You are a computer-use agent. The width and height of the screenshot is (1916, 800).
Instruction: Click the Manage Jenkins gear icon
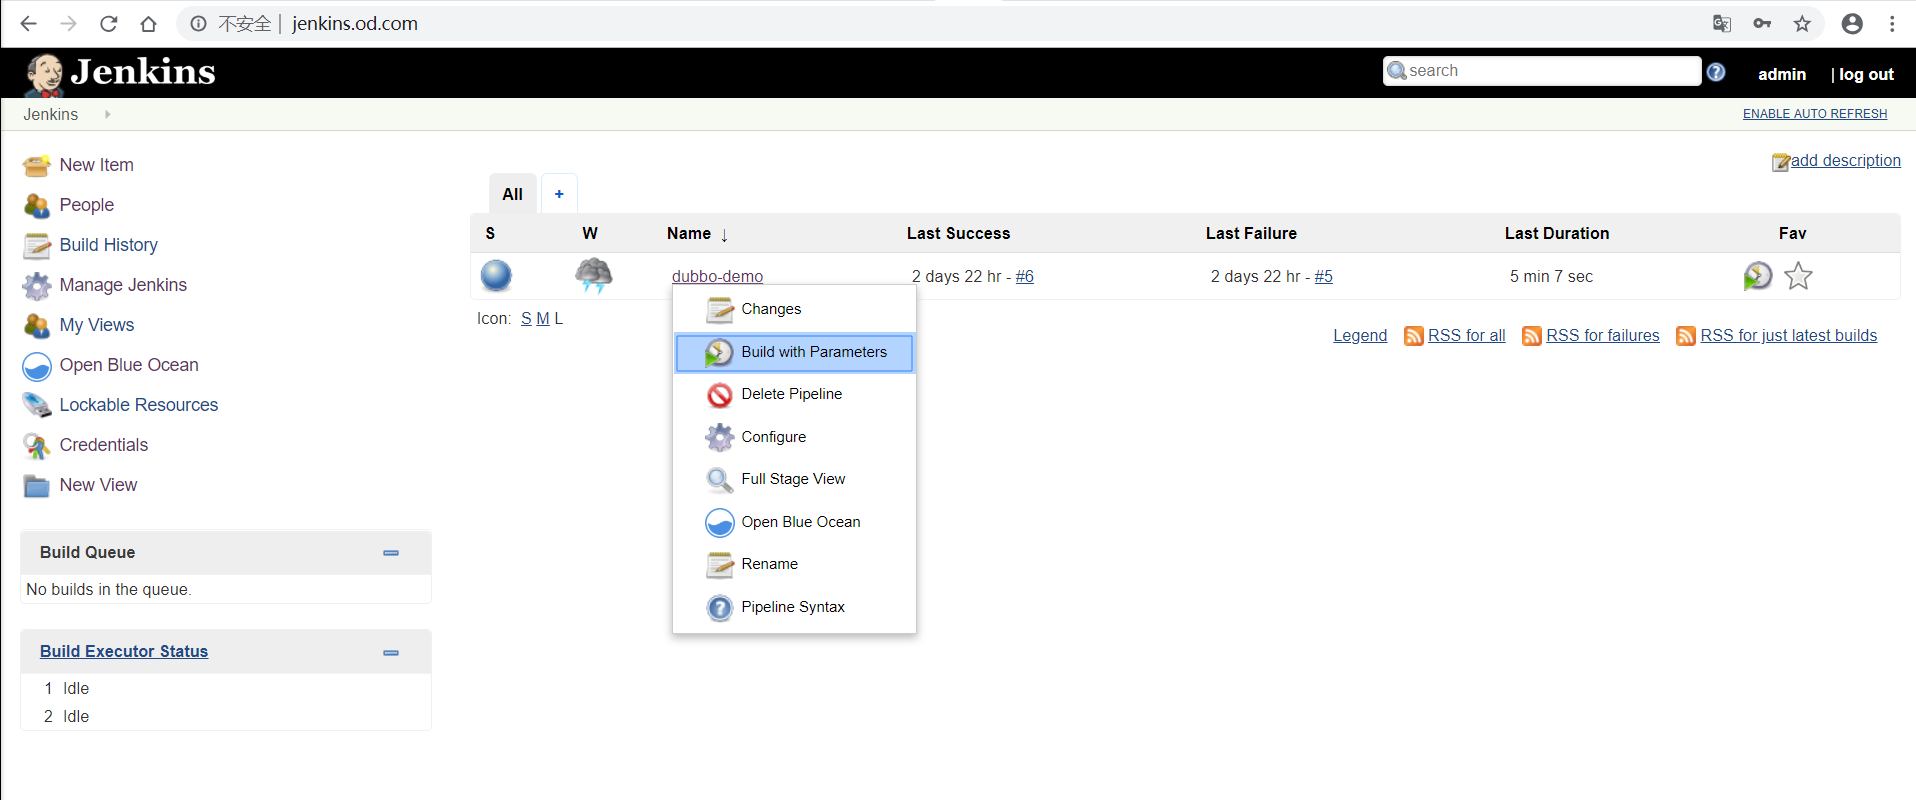pyautogui.click(x=37, y=285)
